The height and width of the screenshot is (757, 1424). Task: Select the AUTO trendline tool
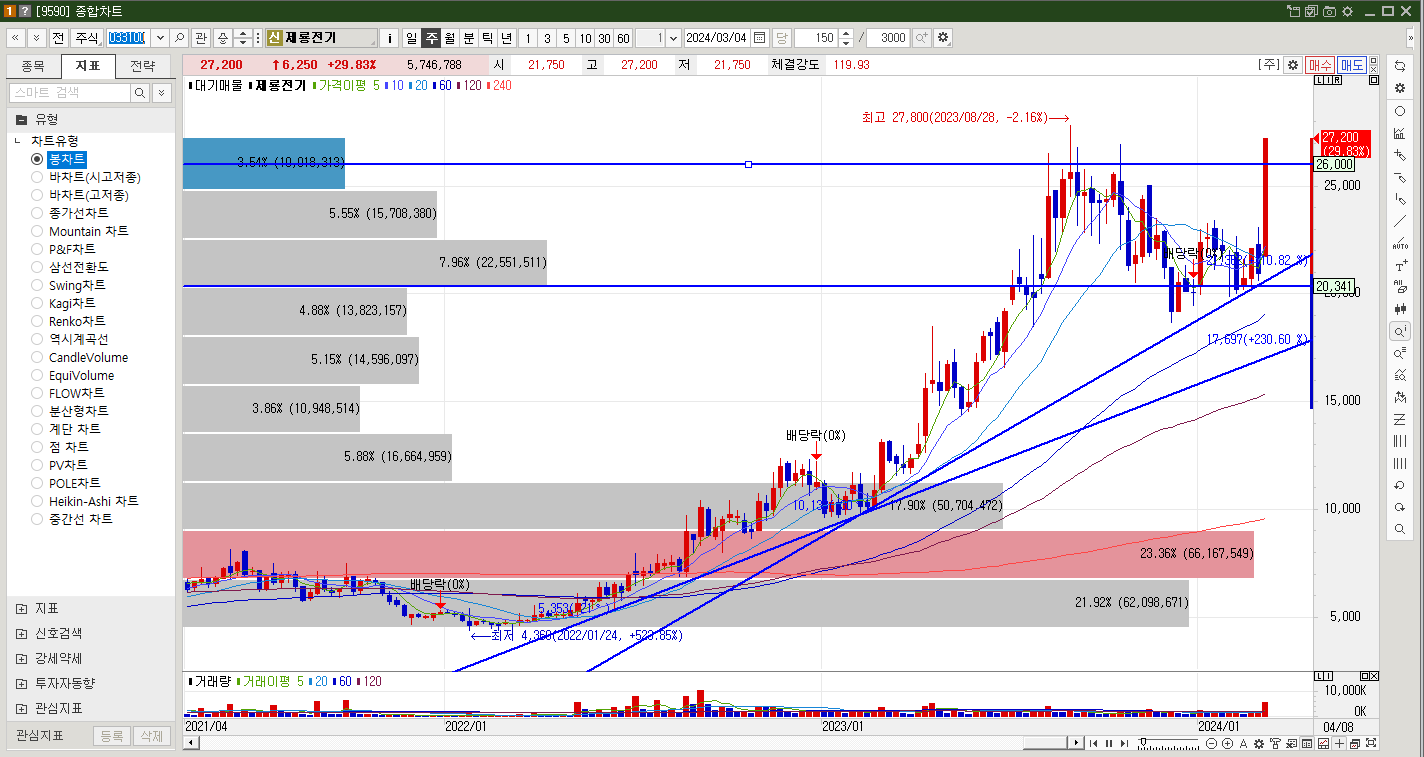click(1400, 244)
